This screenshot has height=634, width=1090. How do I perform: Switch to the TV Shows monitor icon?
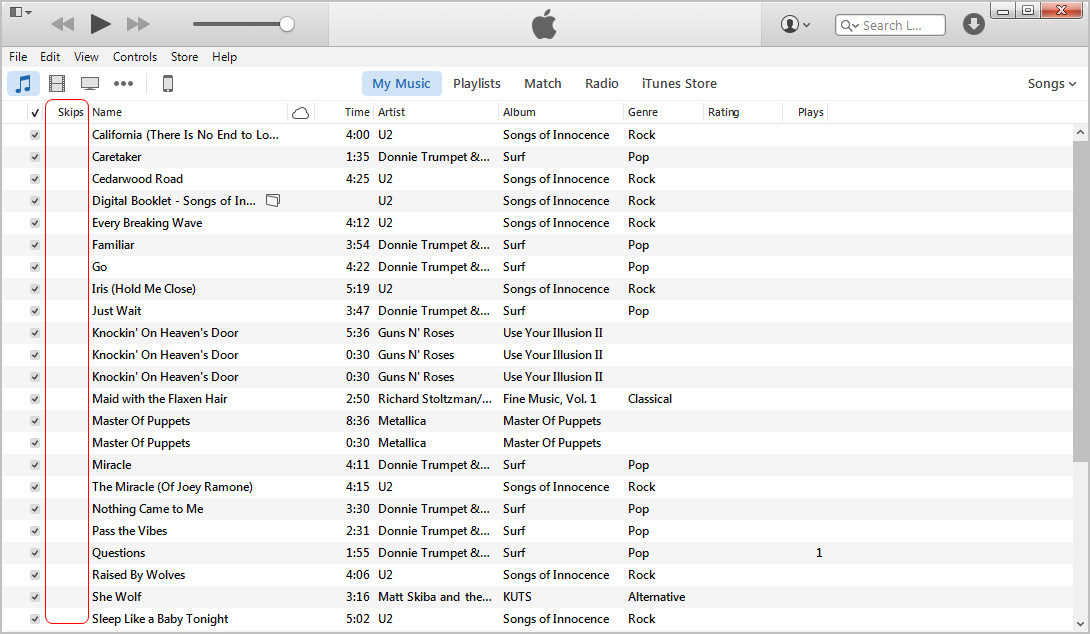(x=90, y=83)
